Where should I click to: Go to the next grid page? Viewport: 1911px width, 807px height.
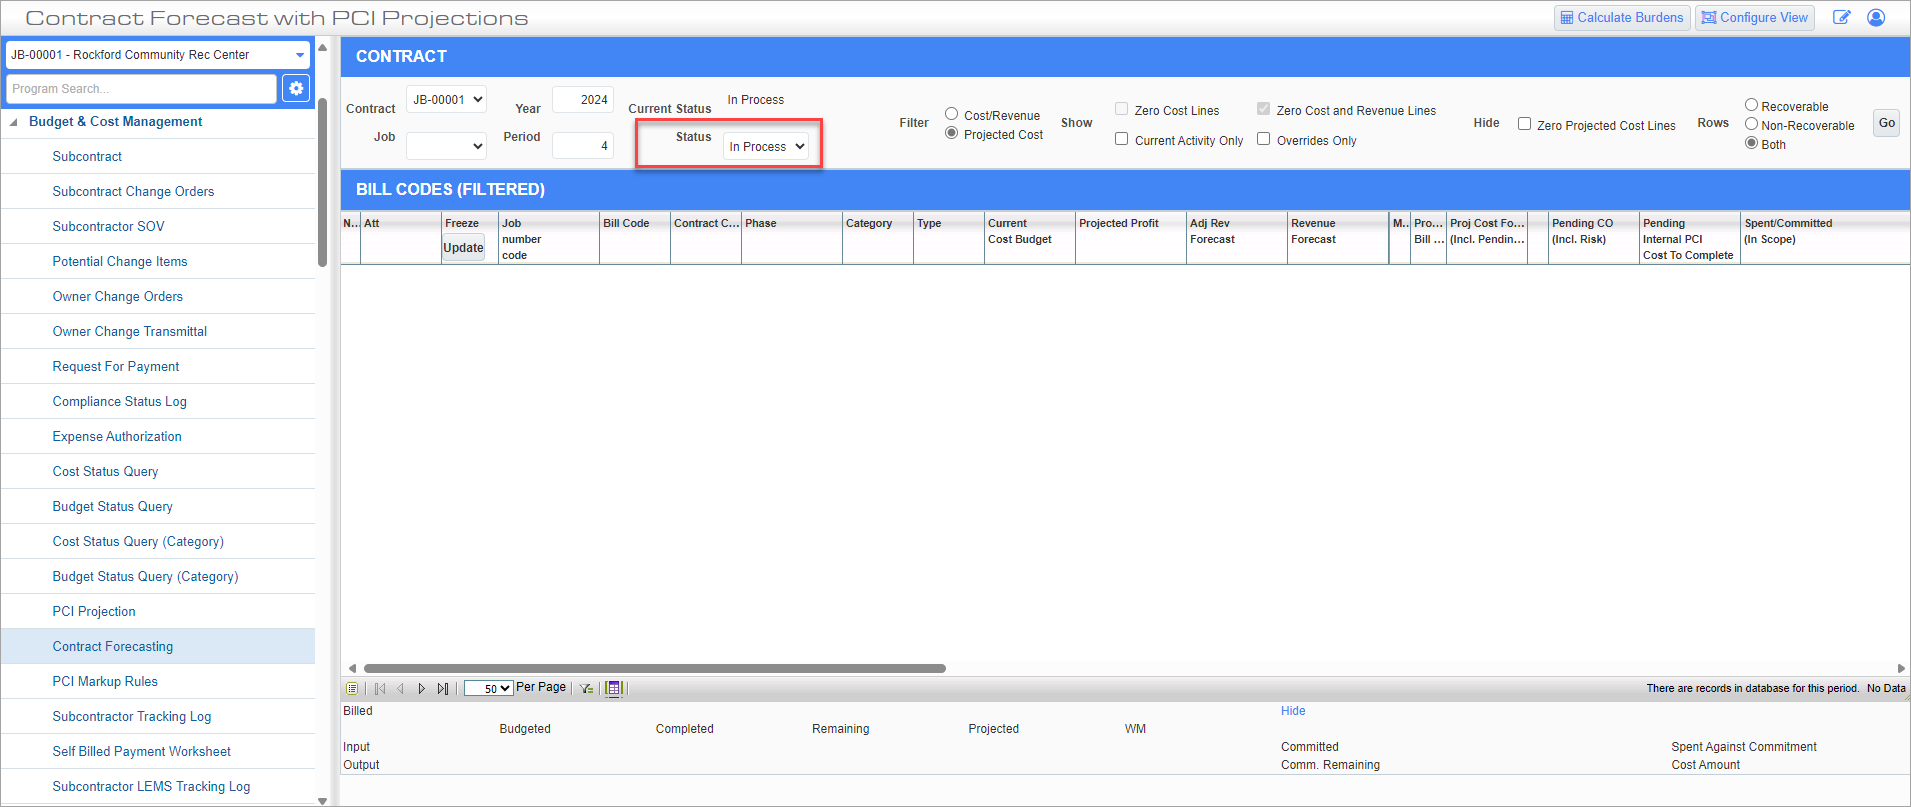tap(422, 689)
